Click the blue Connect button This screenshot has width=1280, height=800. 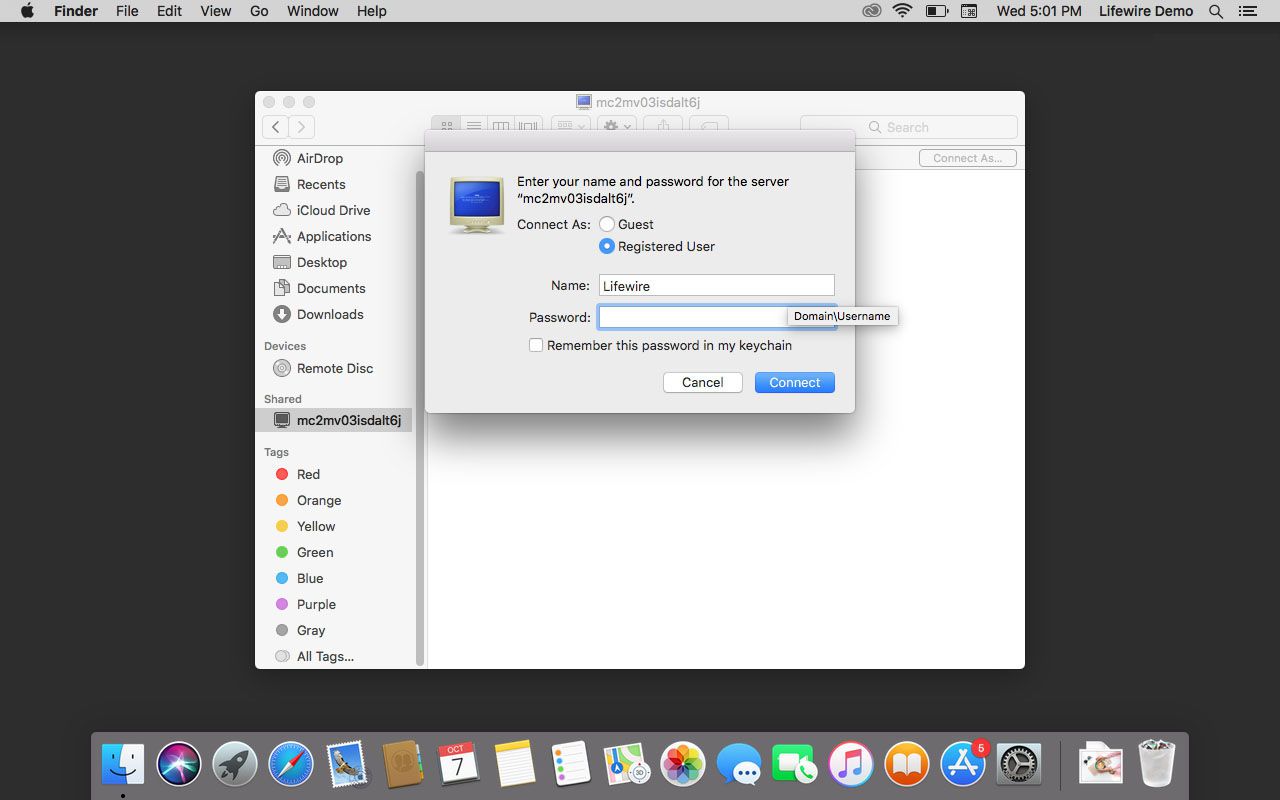[x=795, y=382]
